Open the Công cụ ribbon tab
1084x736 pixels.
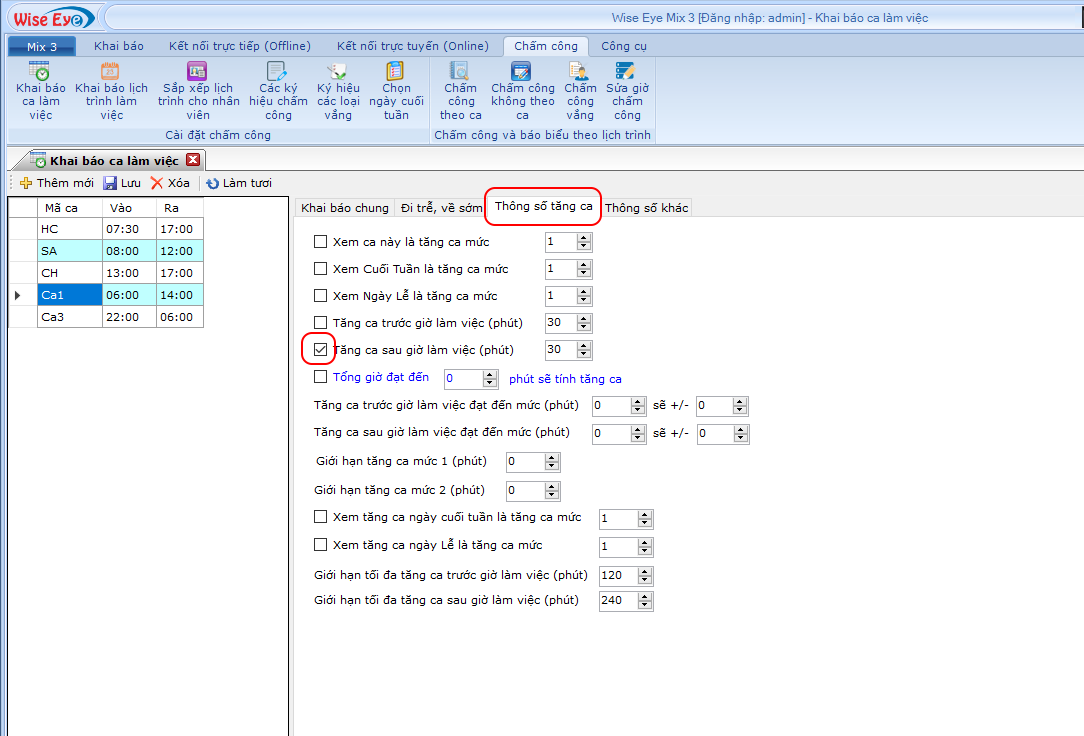pyautogui.click(x=624, y=46)
